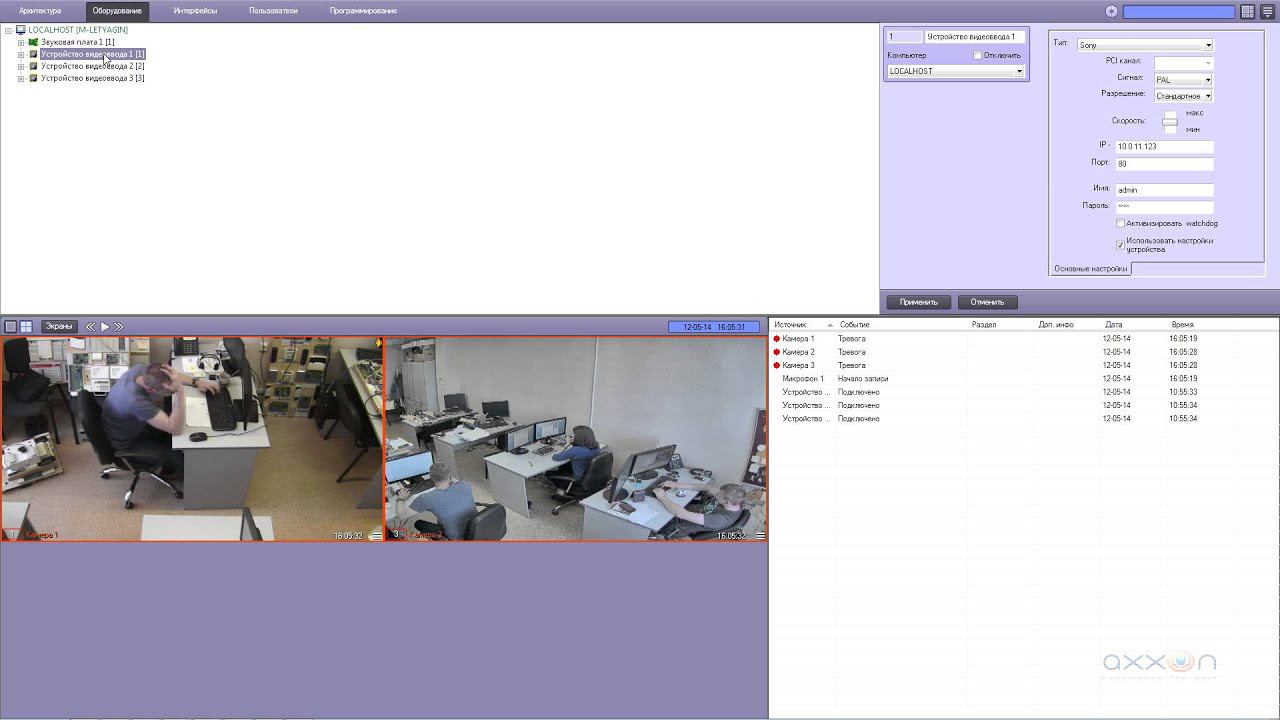Click red alarm dot for Камера 3

point(776,365)
